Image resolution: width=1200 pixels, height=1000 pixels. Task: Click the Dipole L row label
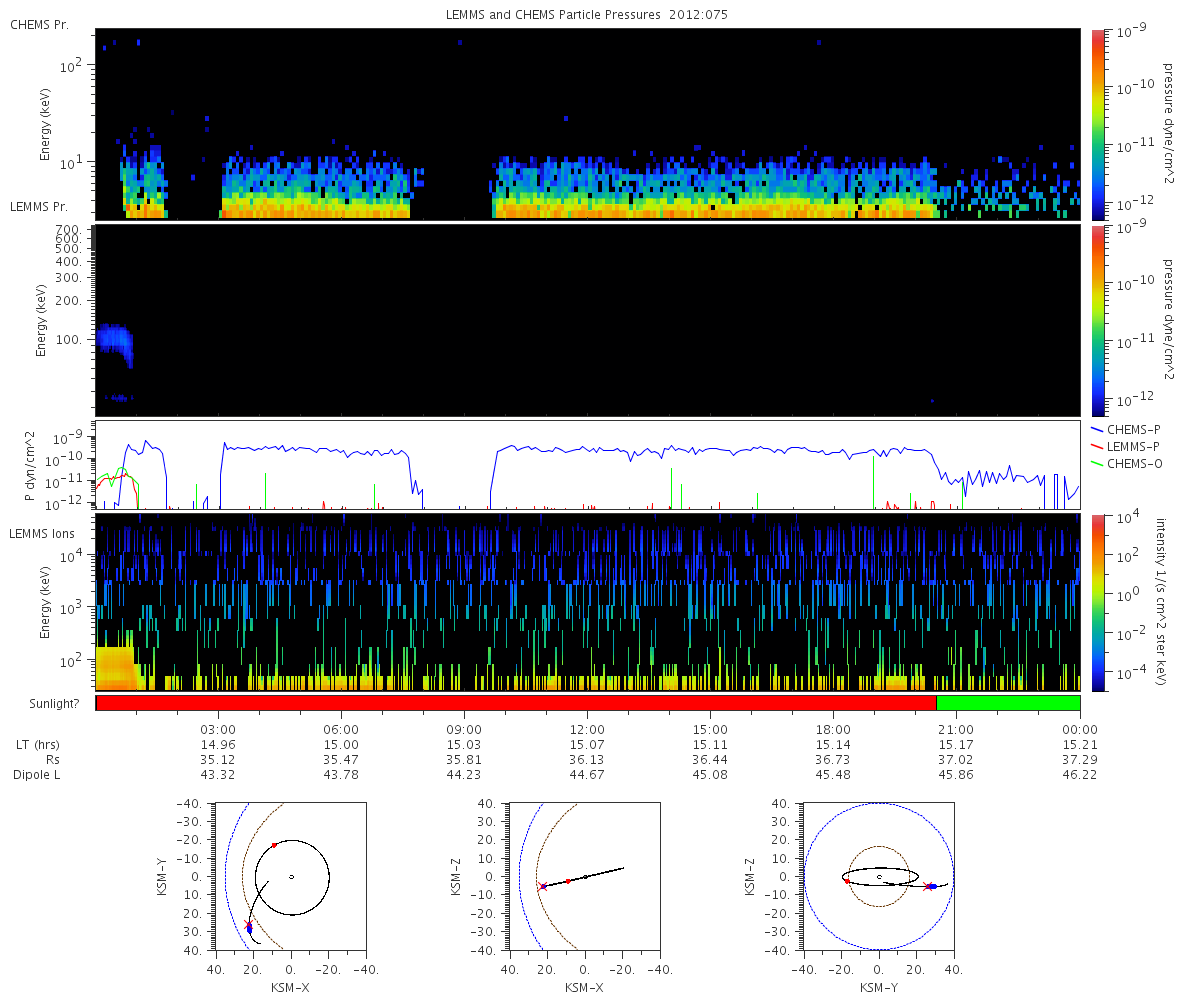[37, 775]
